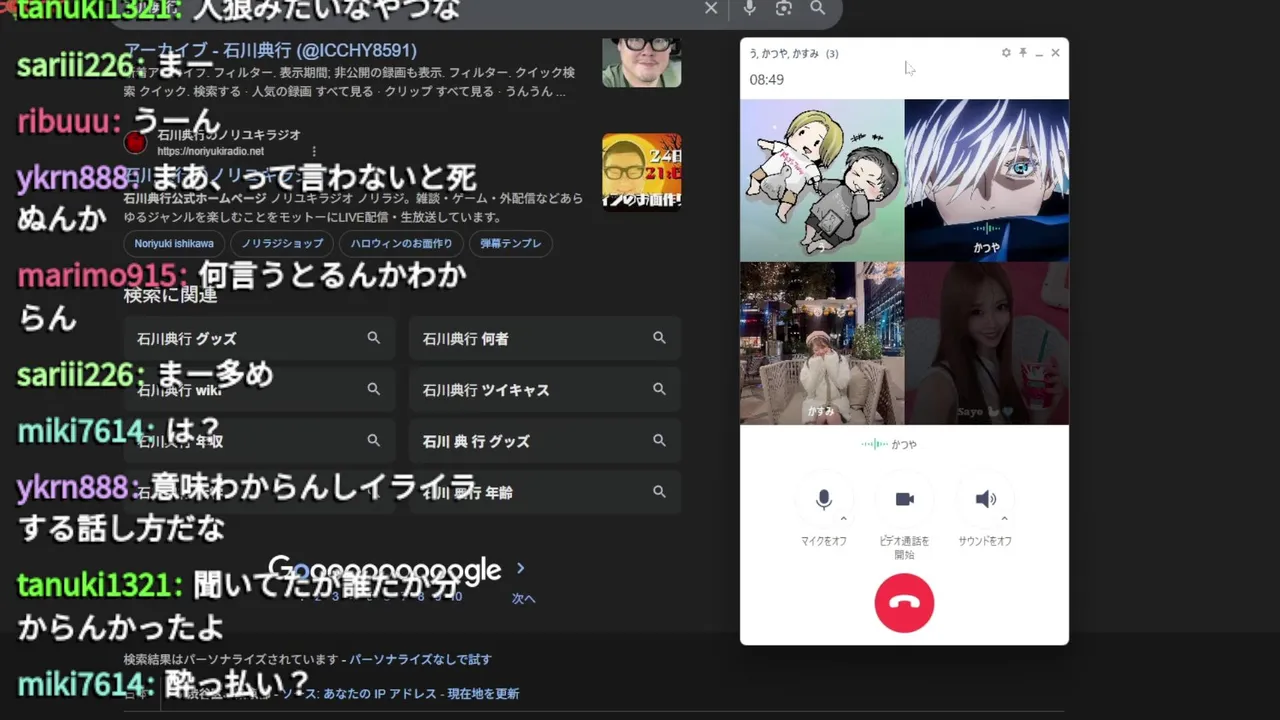
Task: Clear the Google search box text
Action: coord(711,8)
